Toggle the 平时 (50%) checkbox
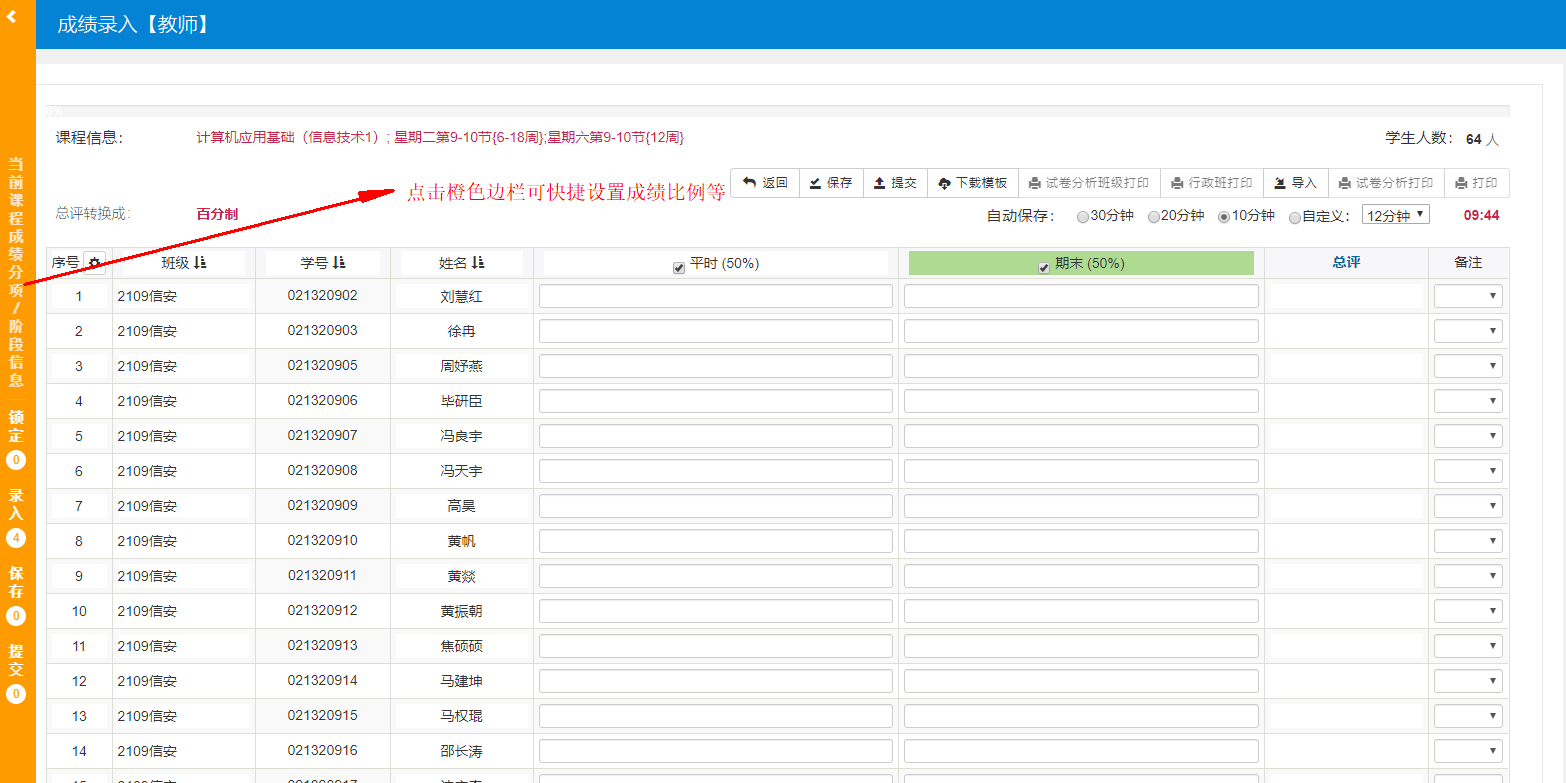 [x=679, y=267]
